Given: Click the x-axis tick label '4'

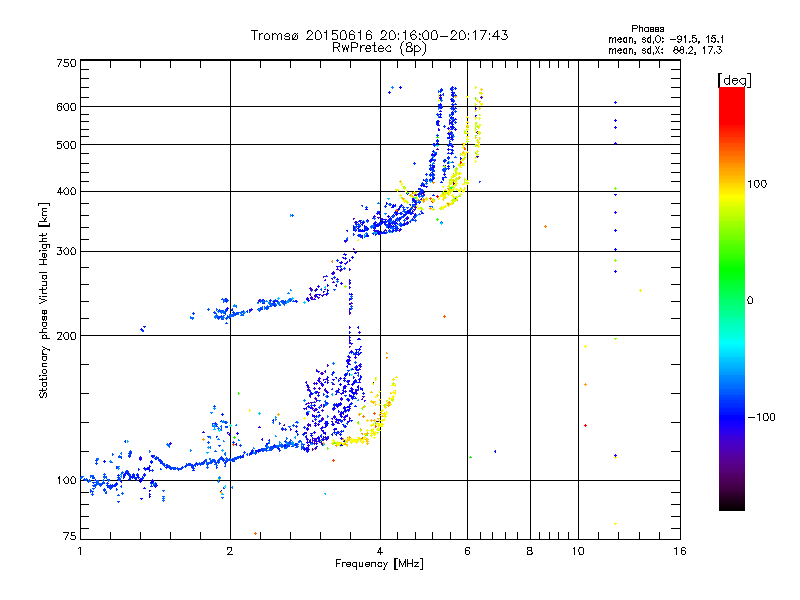Looking at the screenshot, I should tap(380, 551).
